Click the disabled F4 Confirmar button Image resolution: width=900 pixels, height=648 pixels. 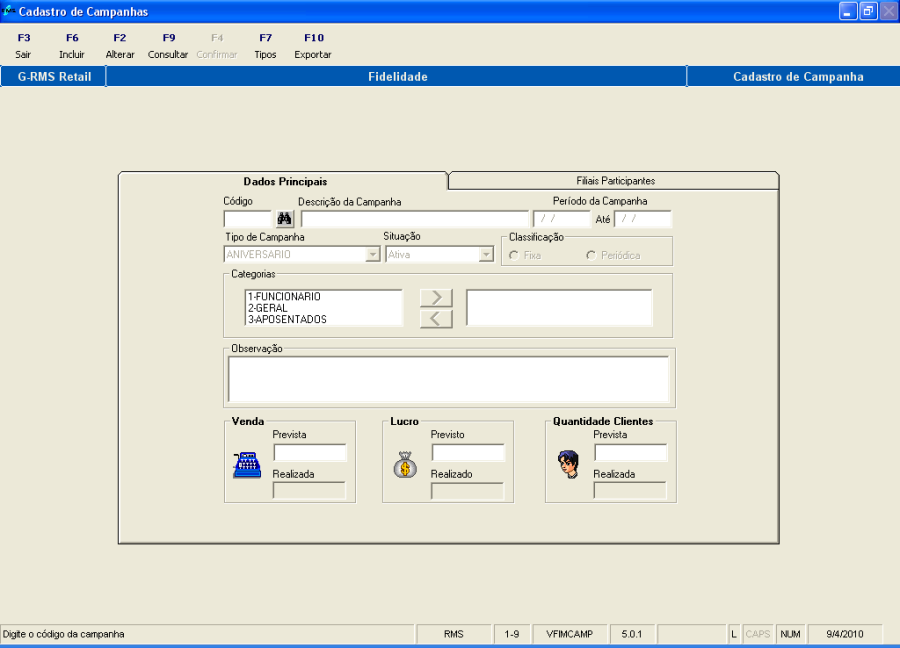(217, 46)
